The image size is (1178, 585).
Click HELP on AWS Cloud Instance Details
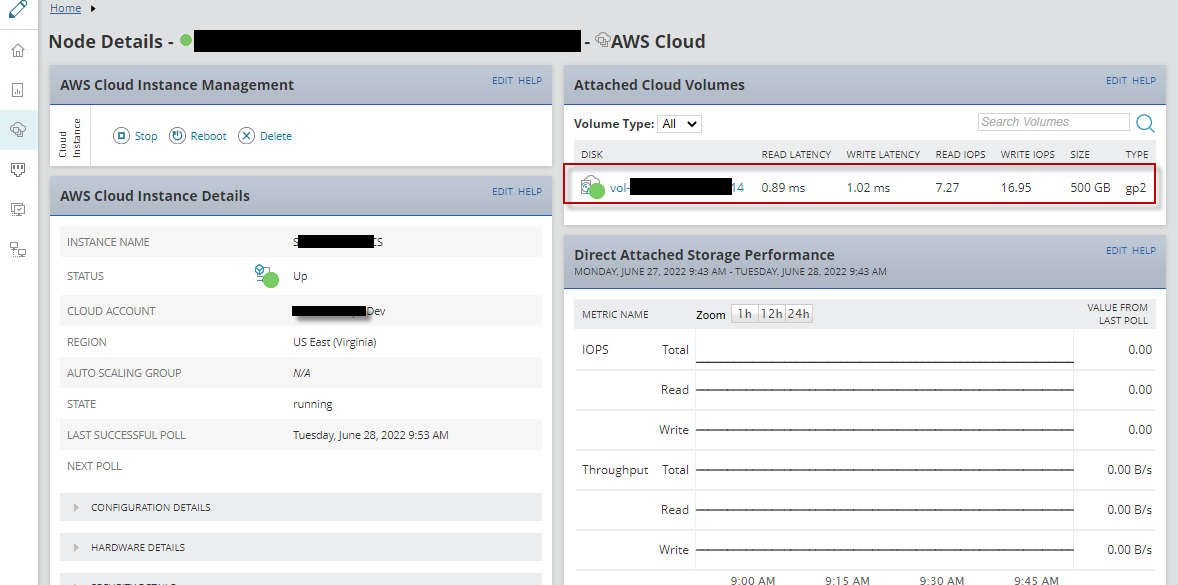(x=530, y=191)
